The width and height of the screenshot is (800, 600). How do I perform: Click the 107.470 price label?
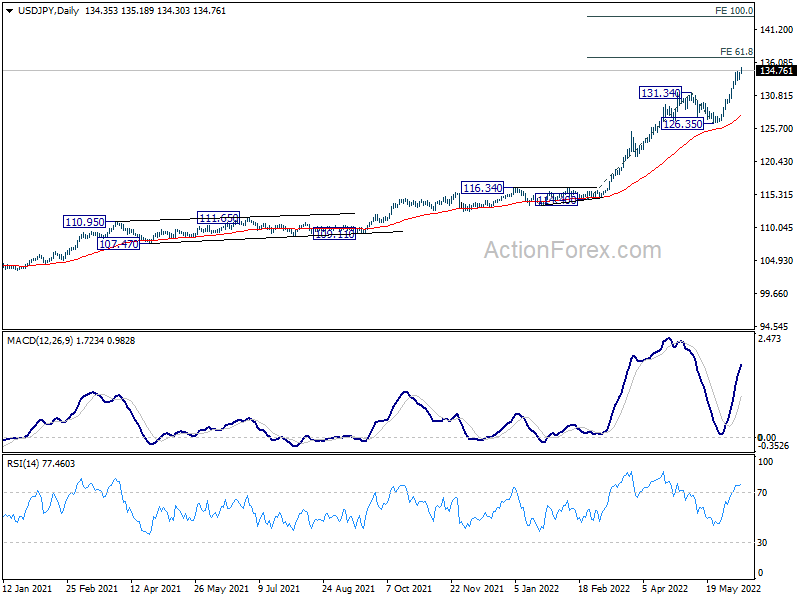click(118, 244)
